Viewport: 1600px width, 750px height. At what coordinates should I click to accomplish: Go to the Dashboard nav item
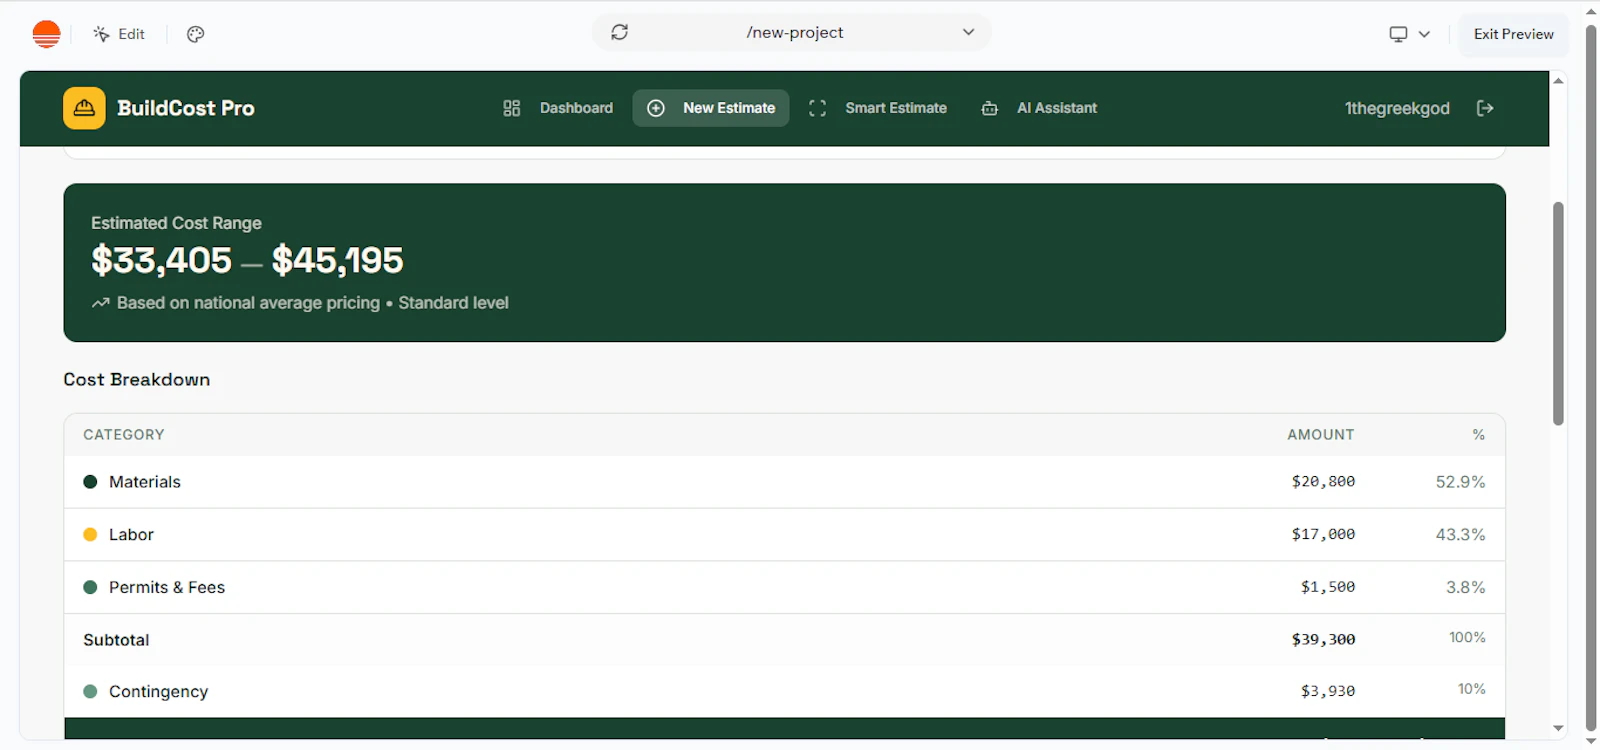click(558, 108)
